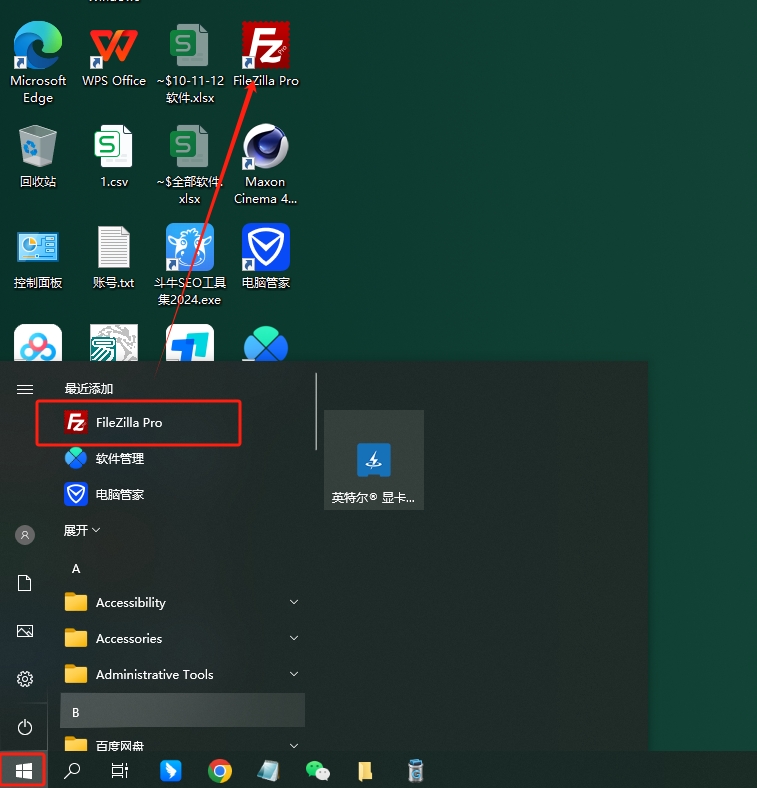This screenshot has width=757, height=788.
Task: Open 电脑管家 in Start menu list
Action: (182, 495)
